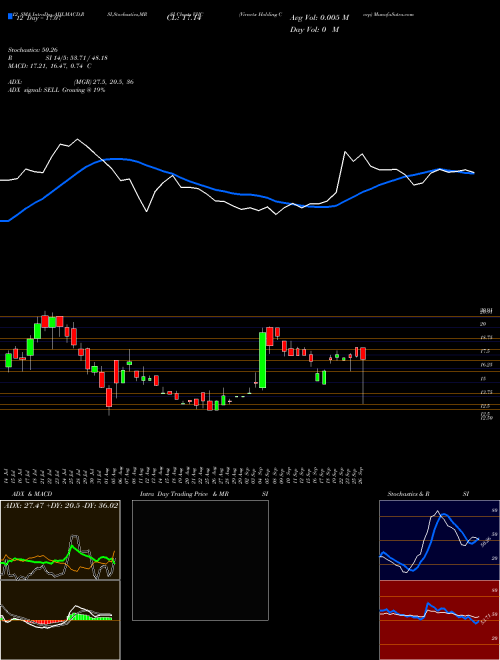Select the 'Avg Vol: 0.005 M' text

click(319, 18)
